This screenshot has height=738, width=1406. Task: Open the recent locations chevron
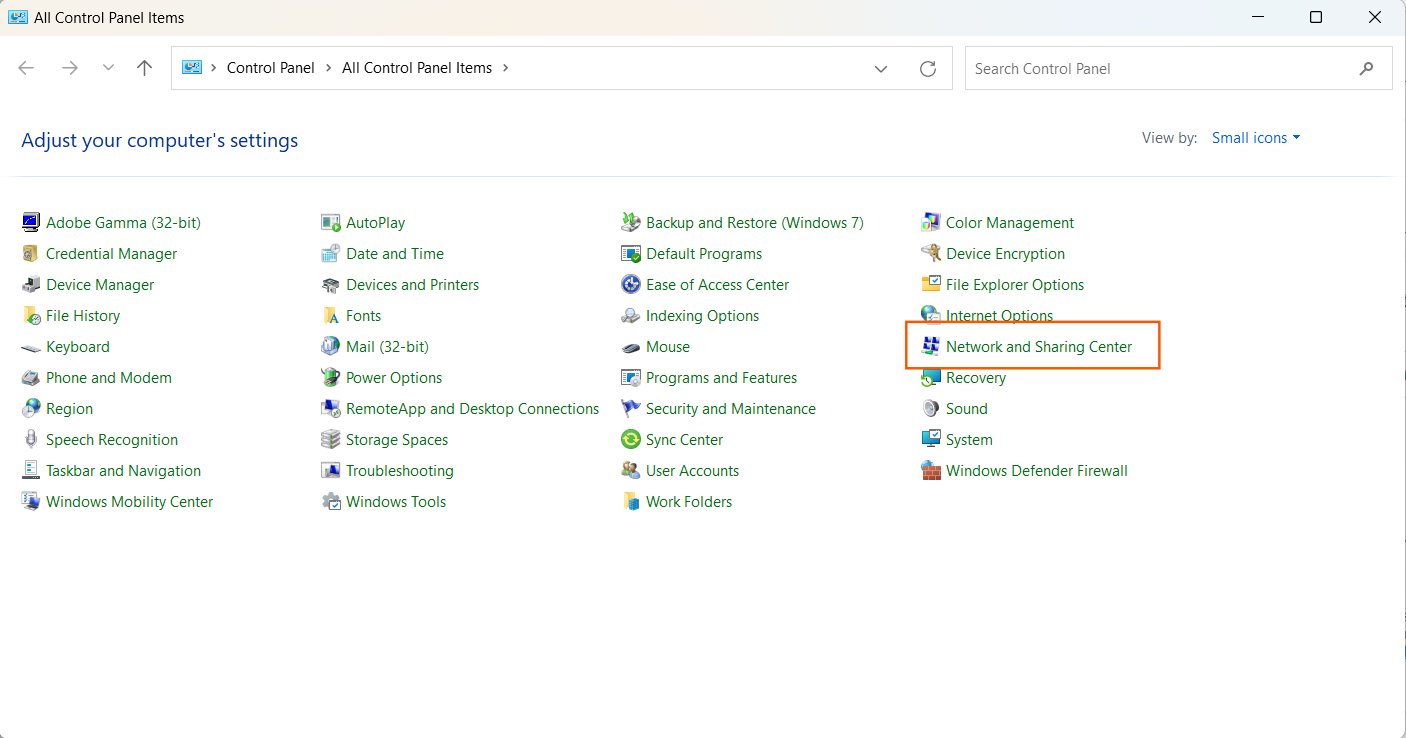tap(108, 68)
